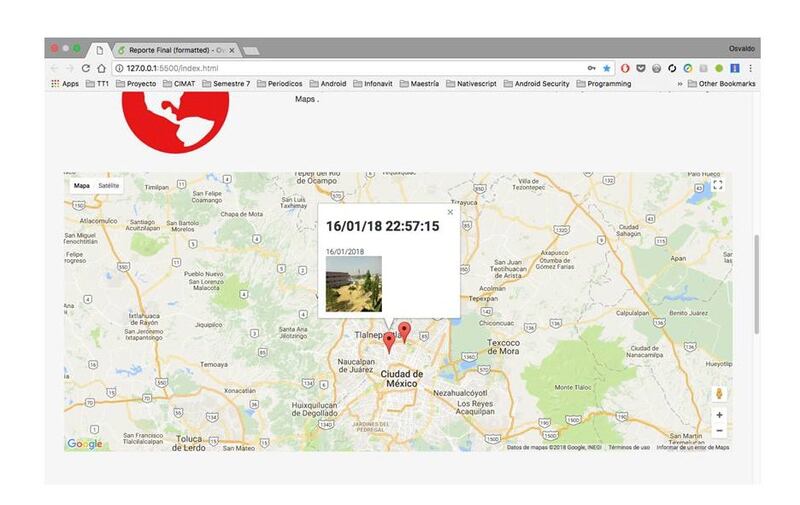Open the Infonavit bookmarks folder
This screenshot has height=505, width=800.
pos(373,84)
